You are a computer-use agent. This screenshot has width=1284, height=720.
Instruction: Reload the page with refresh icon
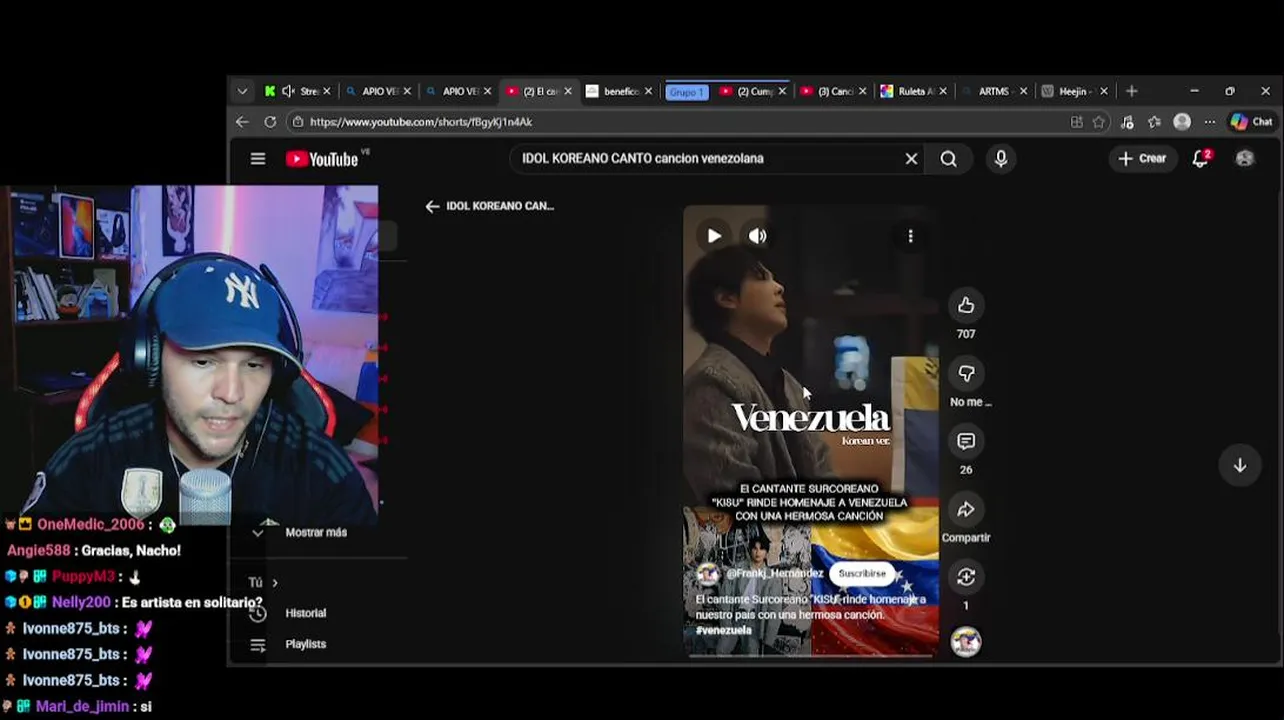(x=270, y=122)
